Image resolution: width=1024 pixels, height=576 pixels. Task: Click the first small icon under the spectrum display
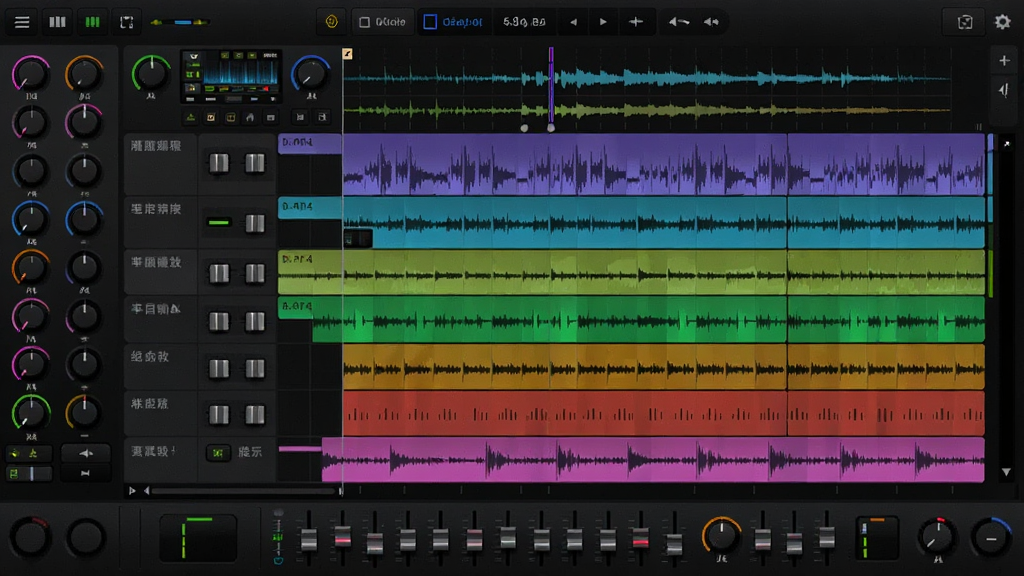tap(191, 118)
